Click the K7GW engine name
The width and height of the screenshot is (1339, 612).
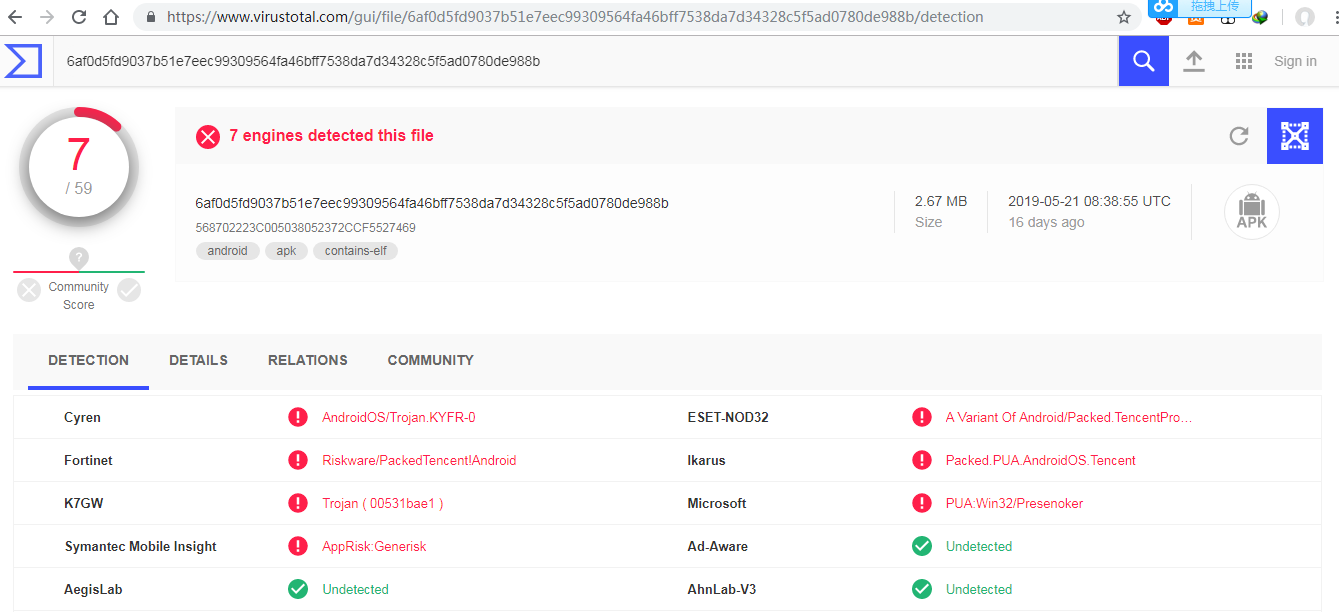[83, 504]
